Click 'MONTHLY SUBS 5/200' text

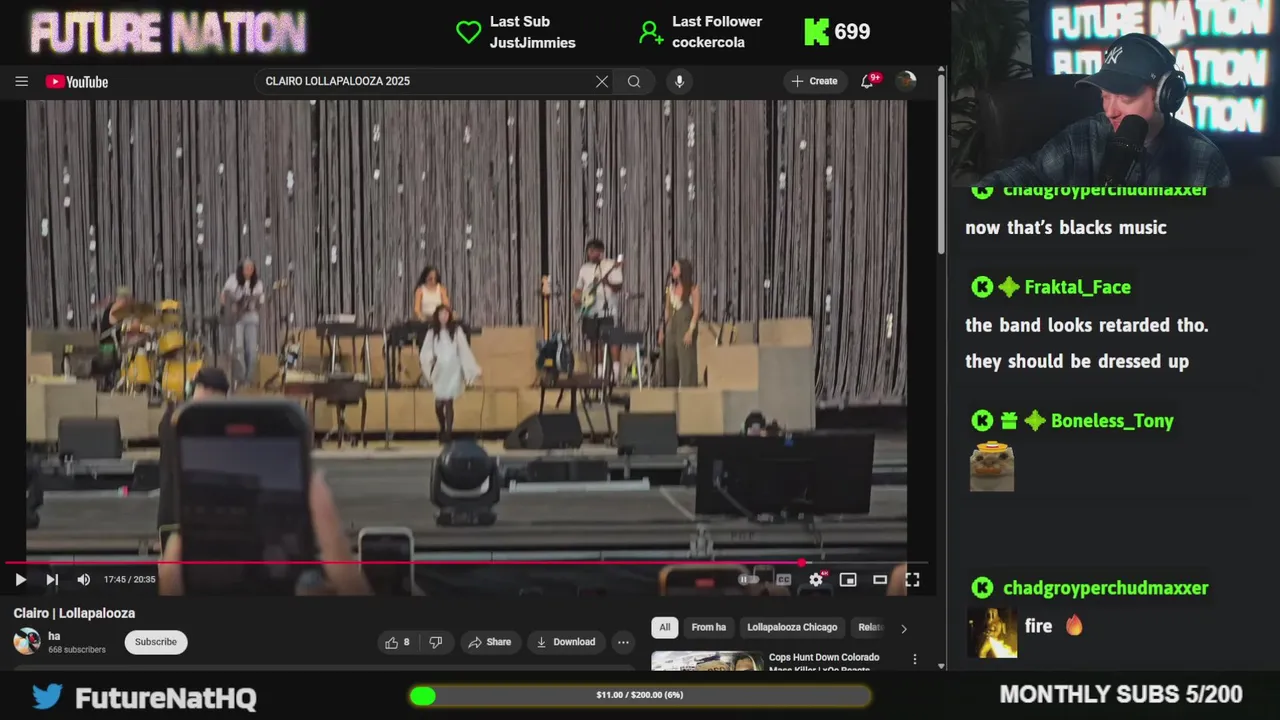point(1121,694)
